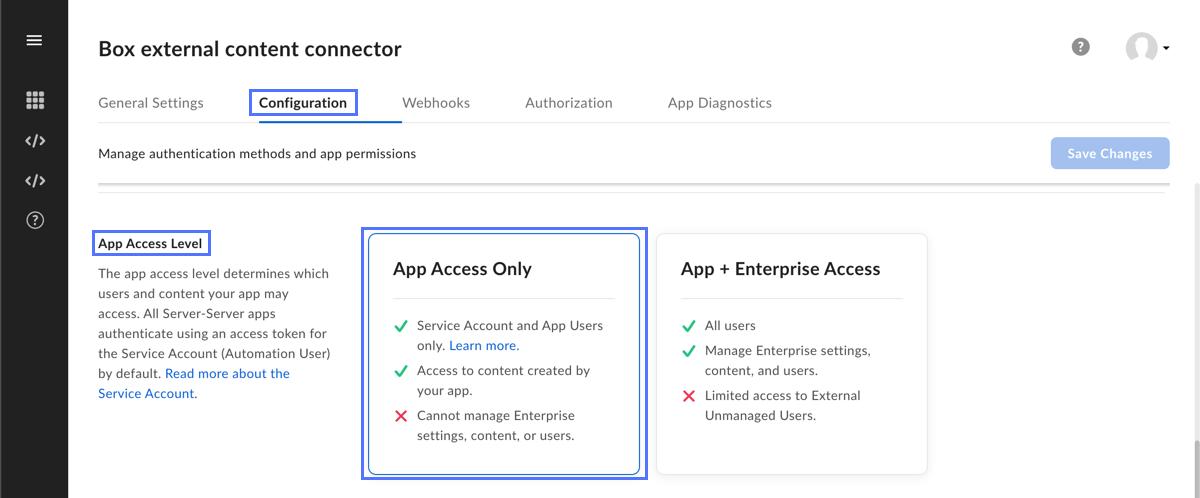Open Read more about the Service Account link
The image size is (1200, 498).
point(194,384)
